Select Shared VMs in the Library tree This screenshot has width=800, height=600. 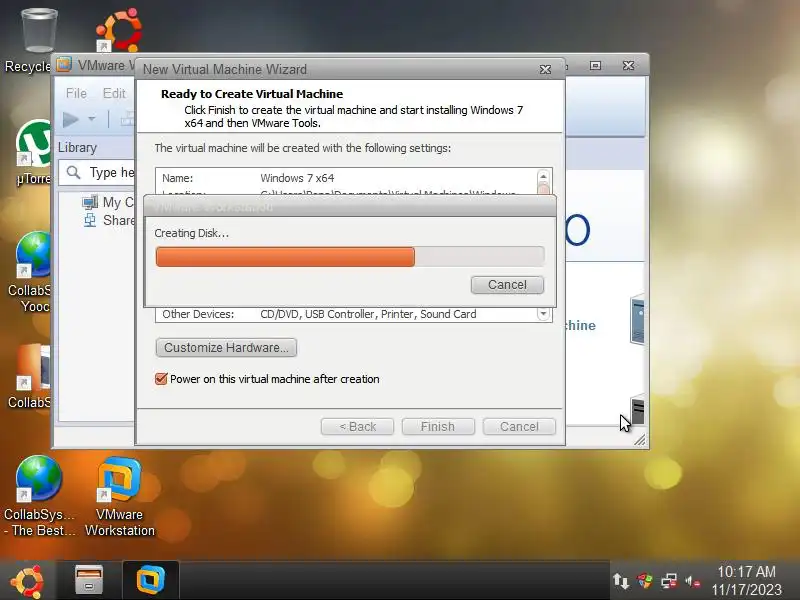tap(109, 220)
